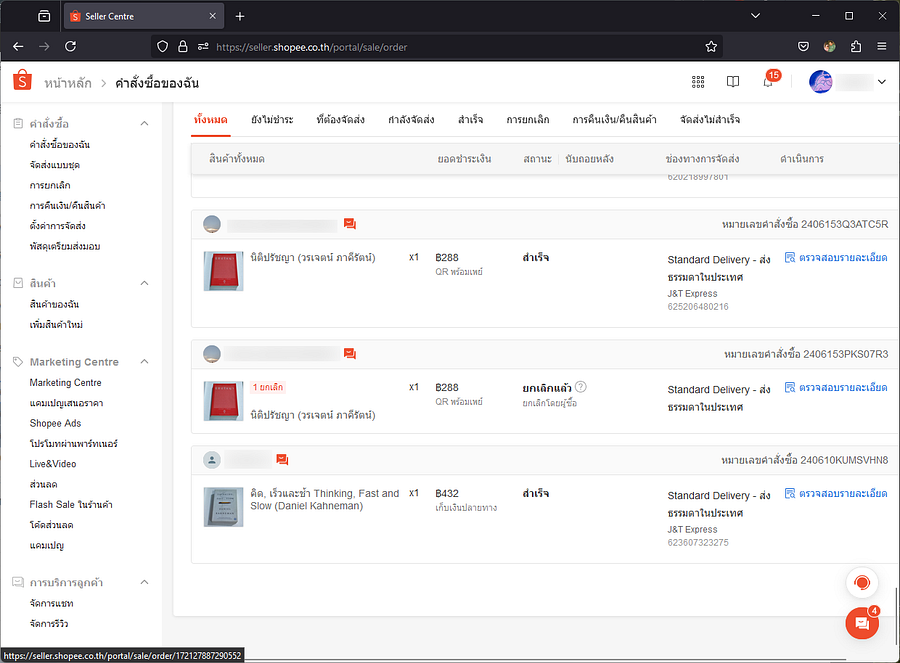Click Thinking, Fast and Slow book thumbnail
The width and height of the screenshot is (900, 663).
click(223, 507)
